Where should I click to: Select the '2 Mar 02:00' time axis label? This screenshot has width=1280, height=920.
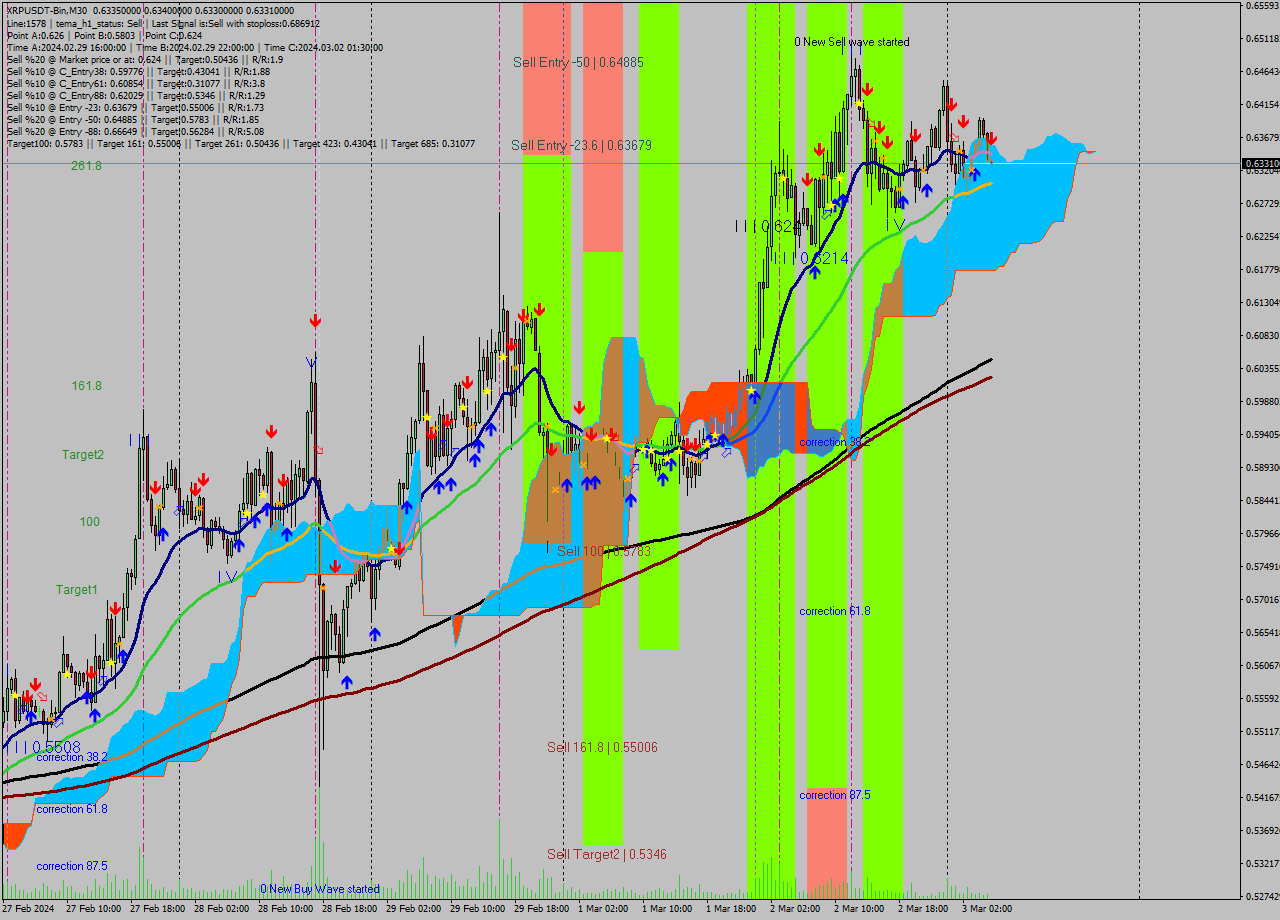(795, 909)
